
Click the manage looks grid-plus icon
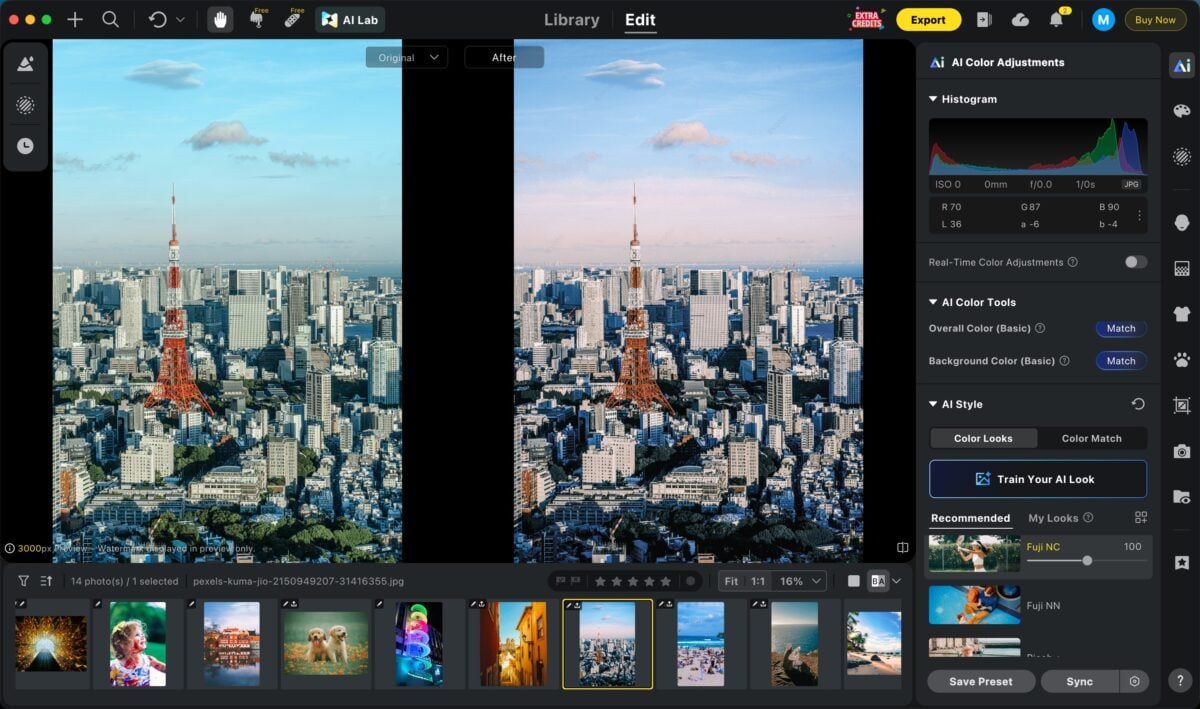(x=1141, y=518)
